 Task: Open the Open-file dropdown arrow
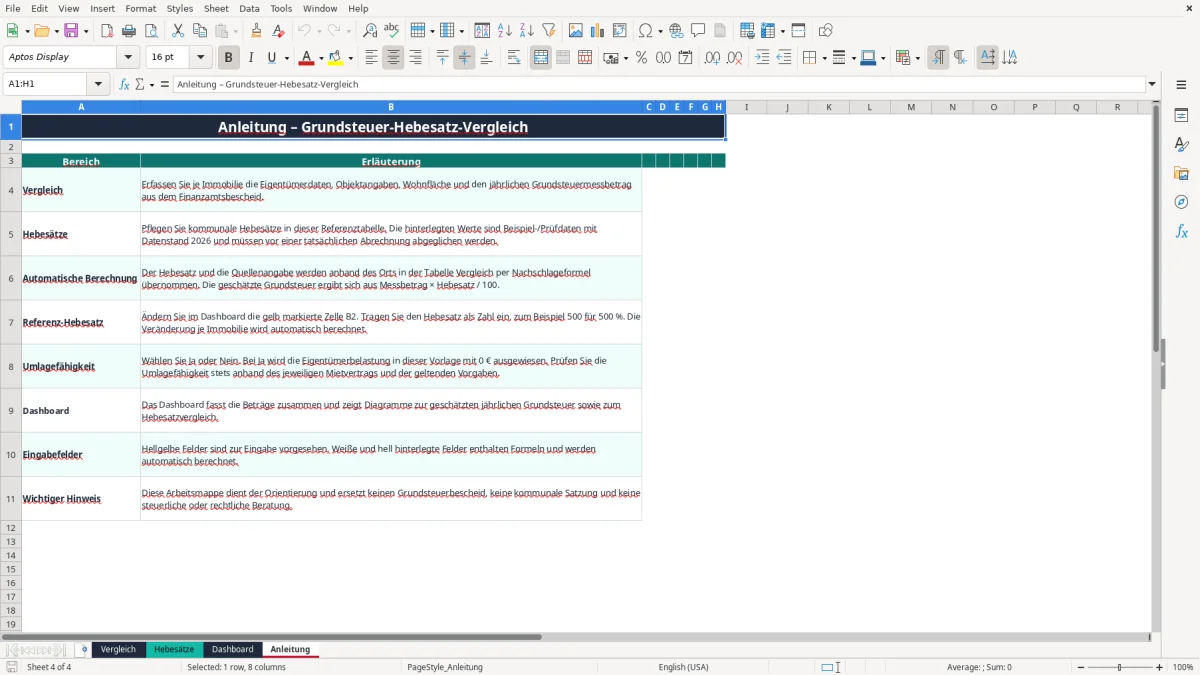(56, 31)
